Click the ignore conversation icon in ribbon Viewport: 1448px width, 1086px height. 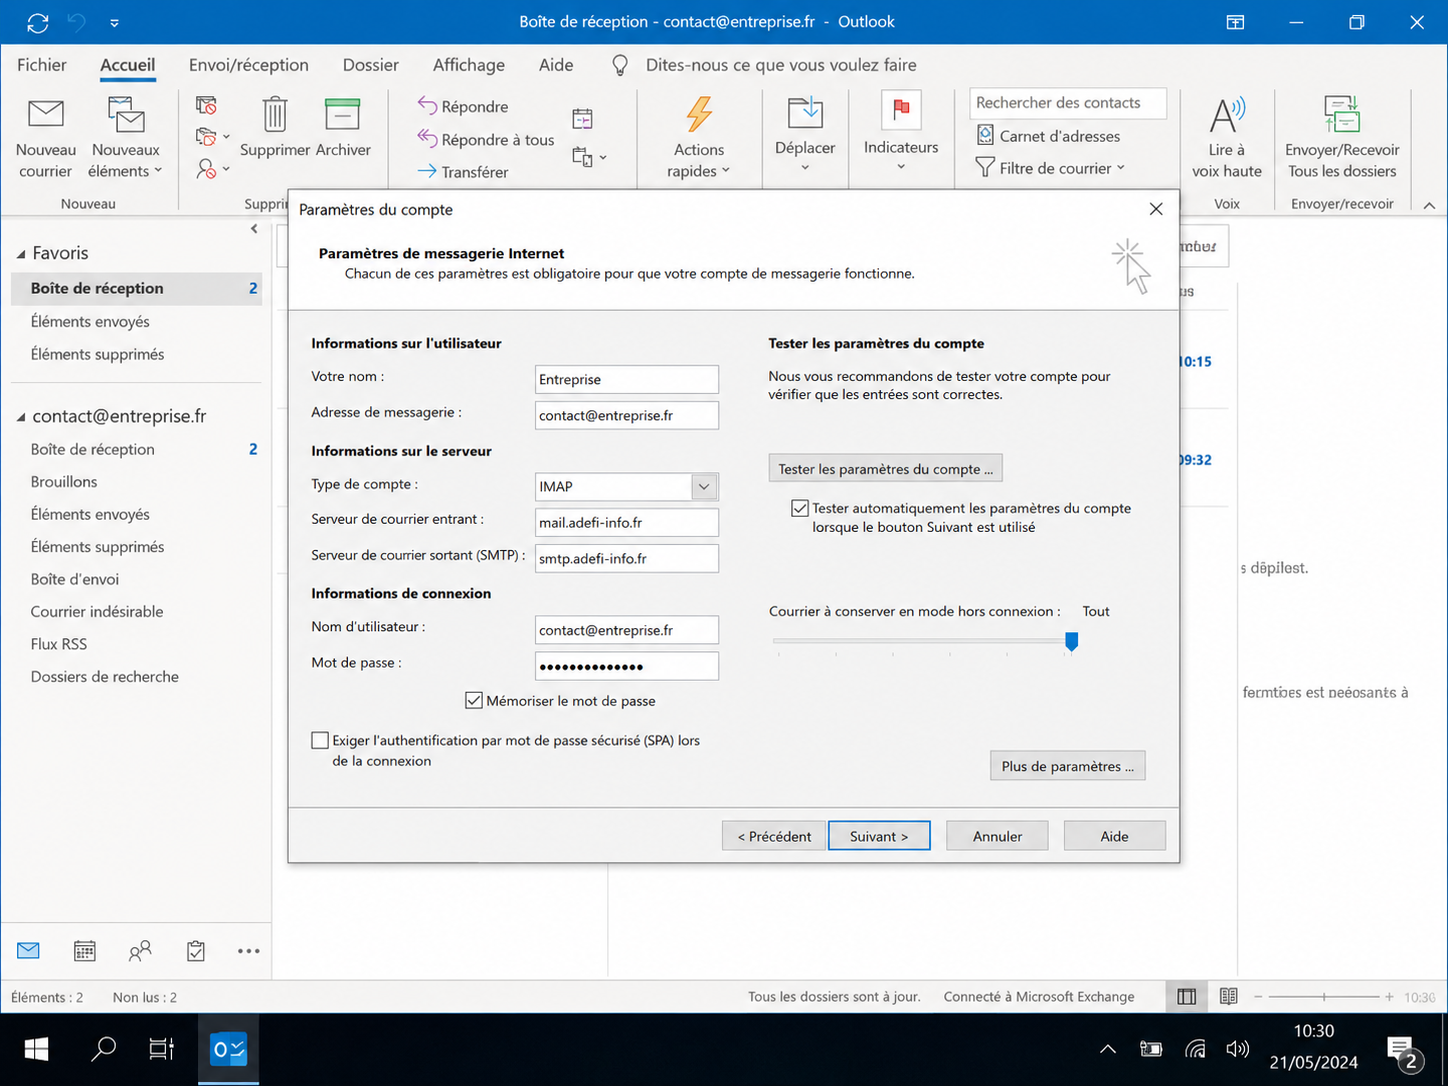tap(206, 105)
